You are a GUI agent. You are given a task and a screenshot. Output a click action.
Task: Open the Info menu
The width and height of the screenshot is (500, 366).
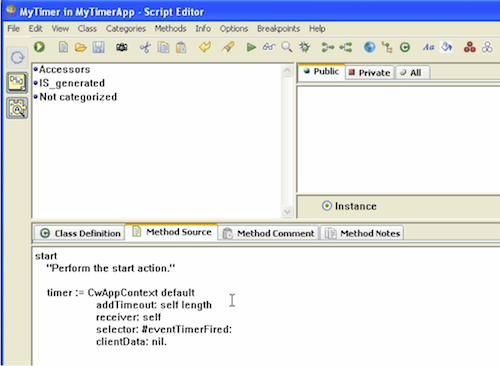(x=203, y=29)
